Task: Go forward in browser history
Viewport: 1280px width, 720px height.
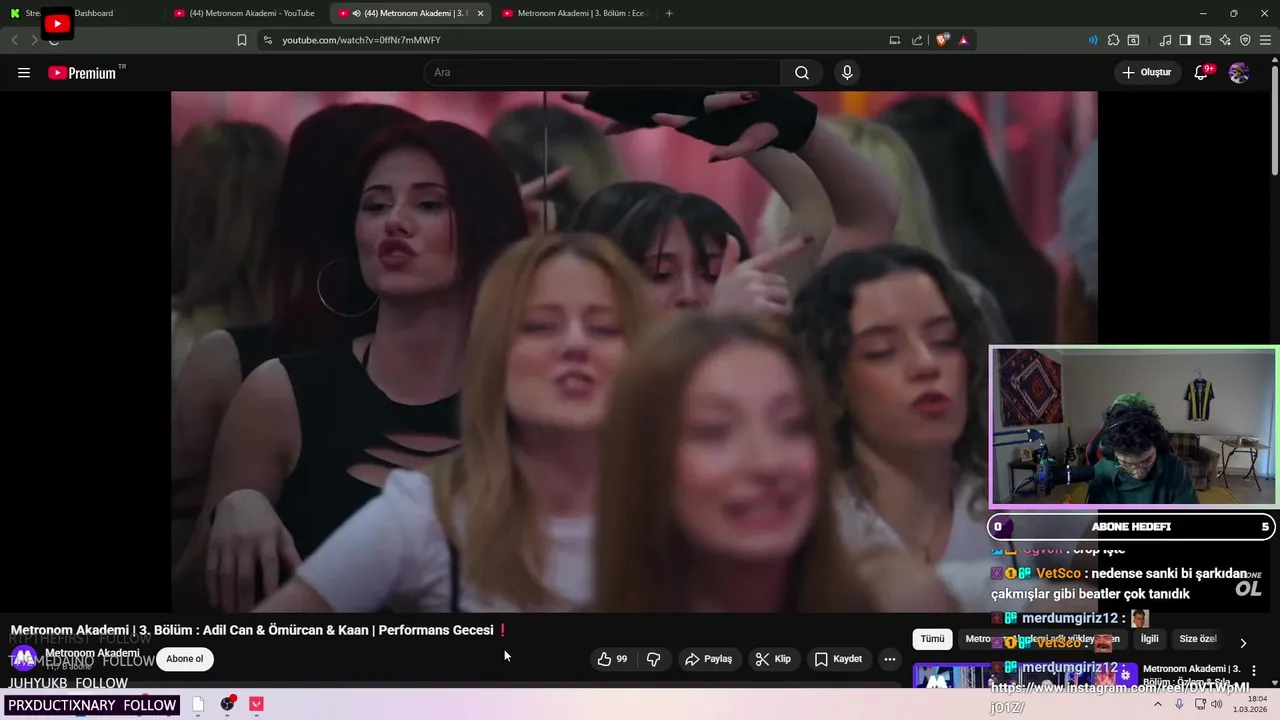Action: click(x=34, y=40)
